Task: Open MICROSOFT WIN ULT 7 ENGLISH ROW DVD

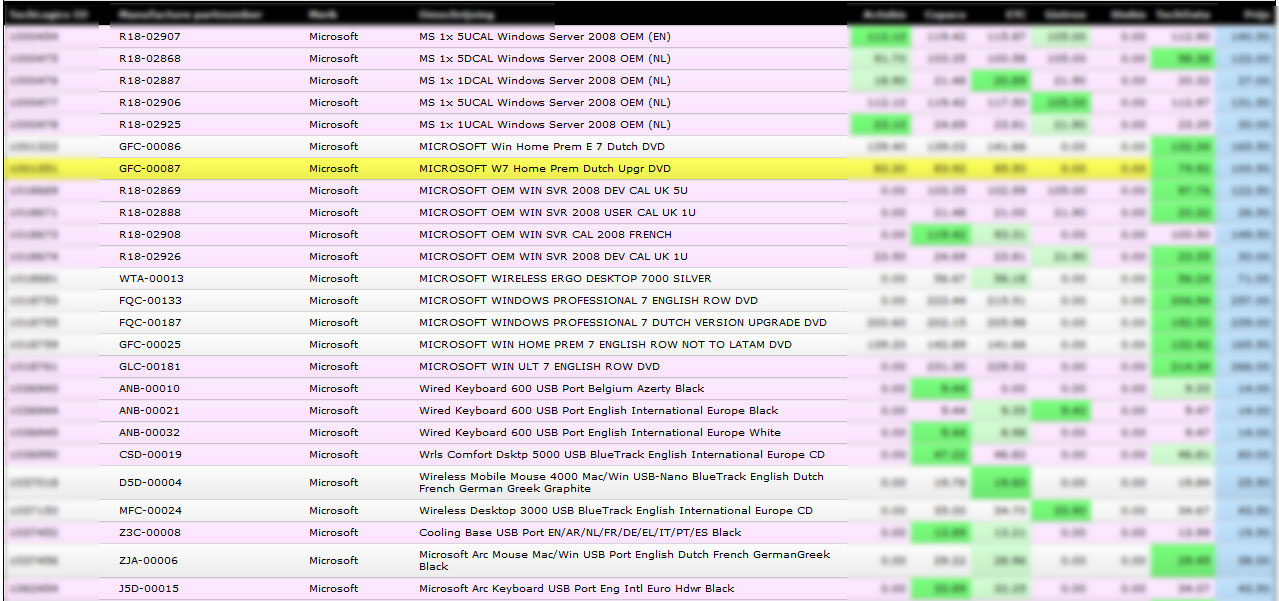Action: tap(539, 367)
